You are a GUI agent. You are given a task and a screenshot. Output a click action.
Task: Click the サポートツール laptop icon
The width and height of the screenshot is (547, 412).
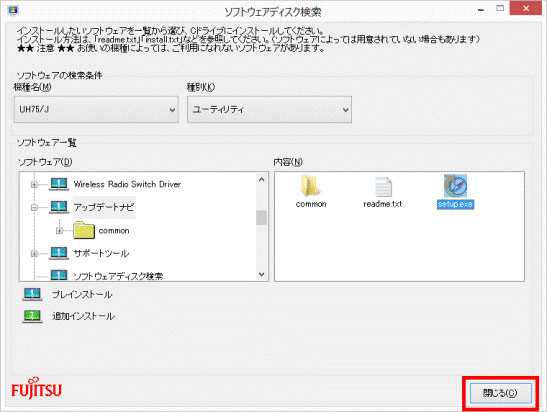(59, 253)
